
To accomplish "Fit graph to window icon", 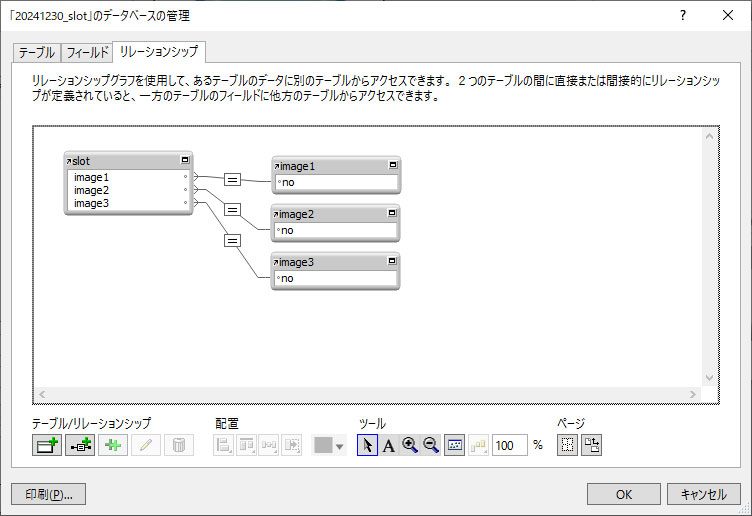I will coord(454,445).
